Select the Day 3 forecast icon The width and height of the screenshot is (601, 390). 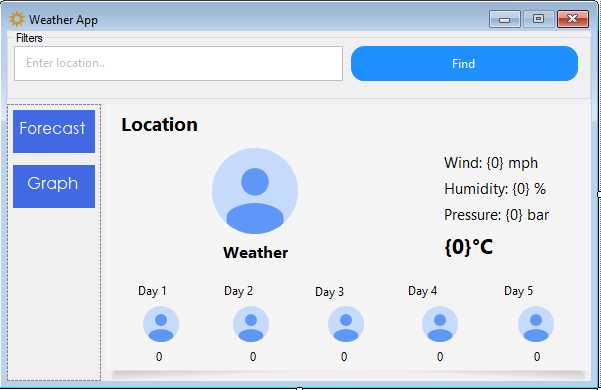click(346, 324)
